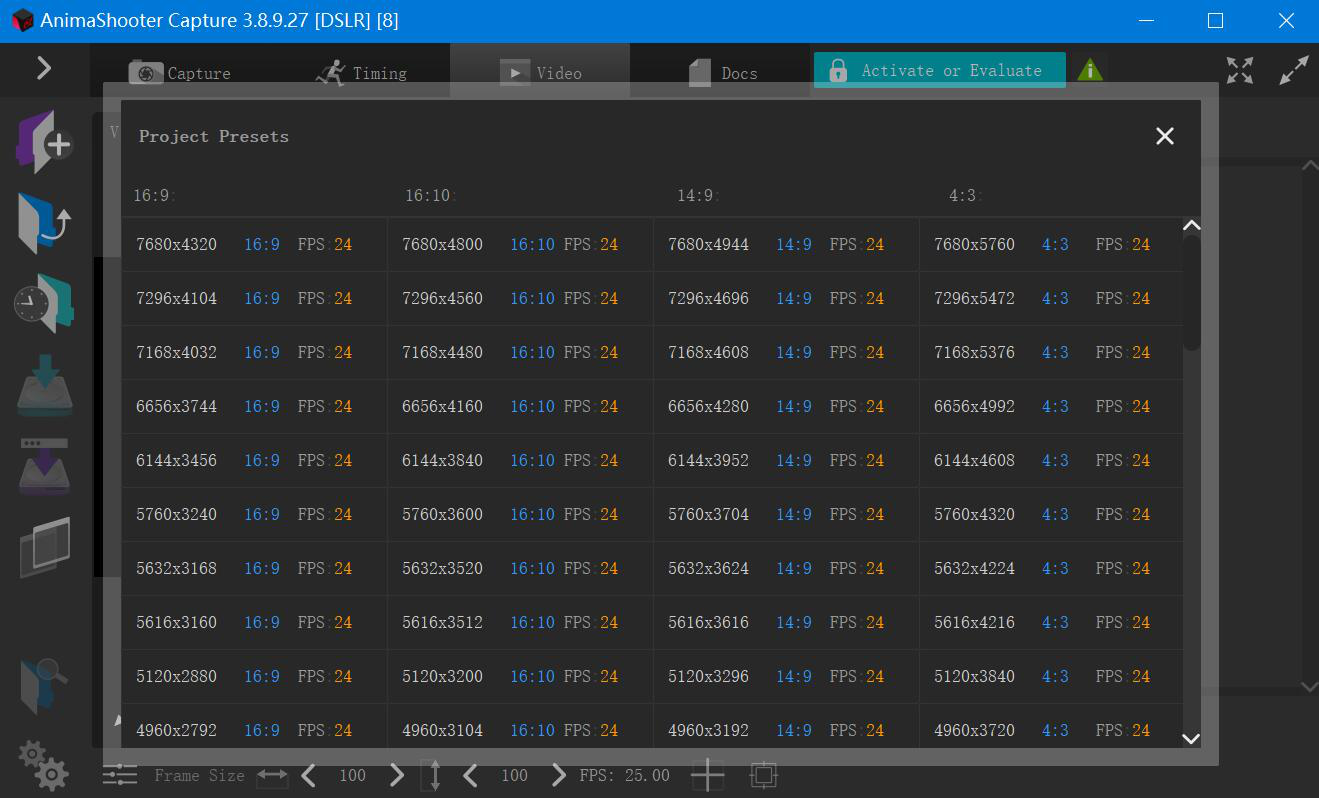Expand the left sidebar with the chevron
Image resolution: width=1319 pixels, height=798 pixels.
coord(44,68)
